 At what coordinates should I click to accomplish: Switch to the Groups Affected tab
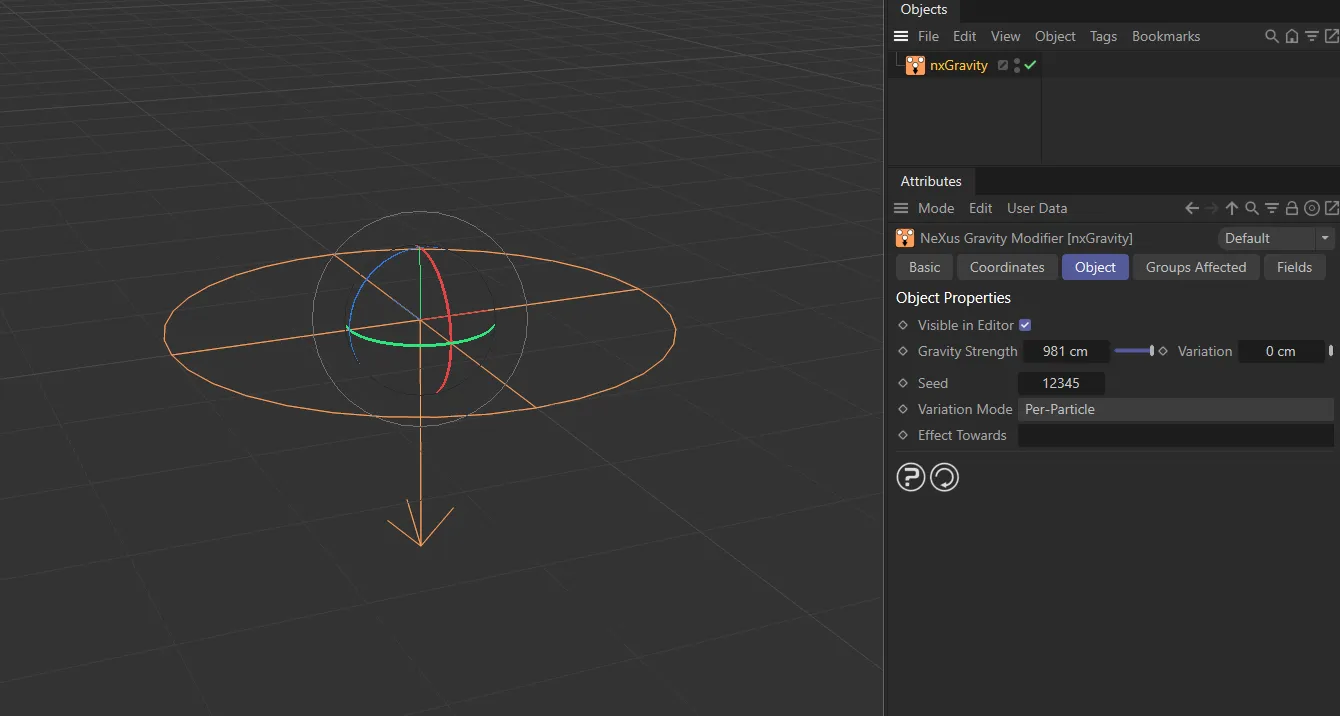tap(1195, 267)
